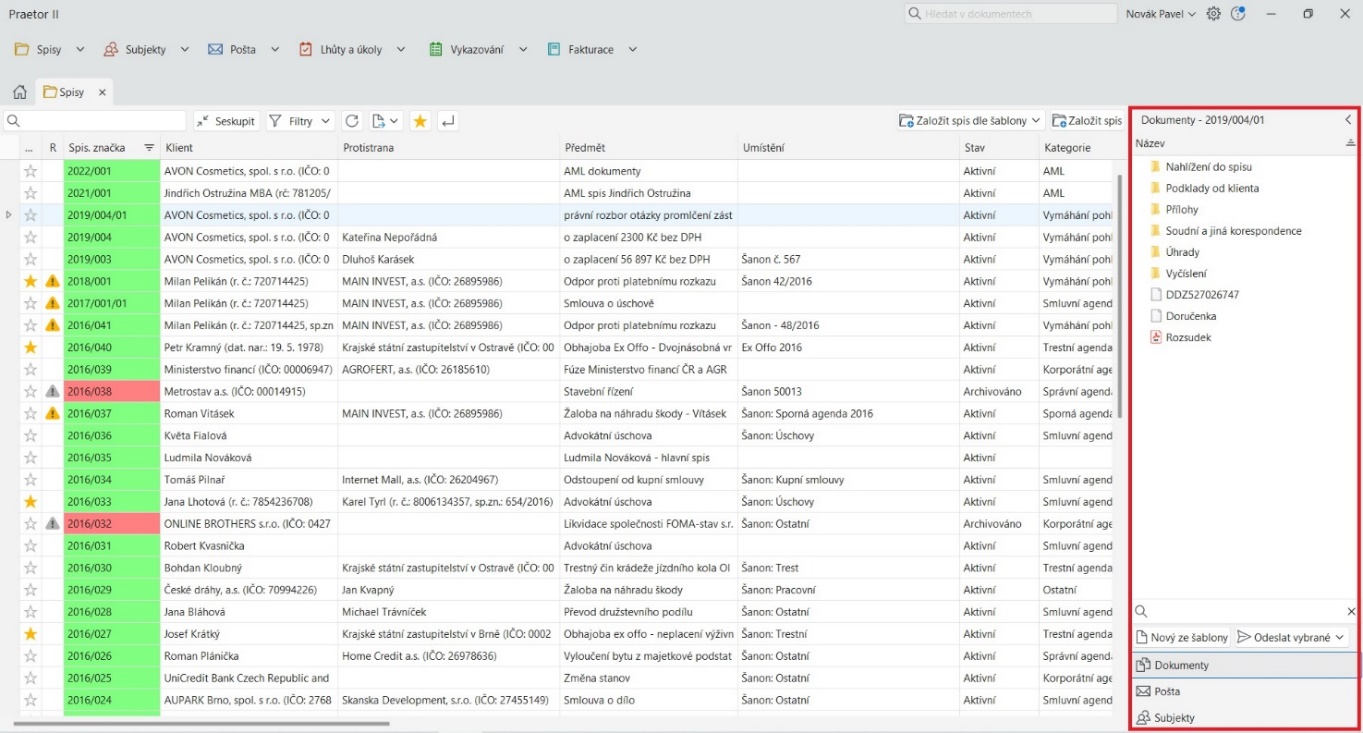The image size is (1363, 733).
Task: Click the enter arrow icon in toolbar
Action: (448, 121)
